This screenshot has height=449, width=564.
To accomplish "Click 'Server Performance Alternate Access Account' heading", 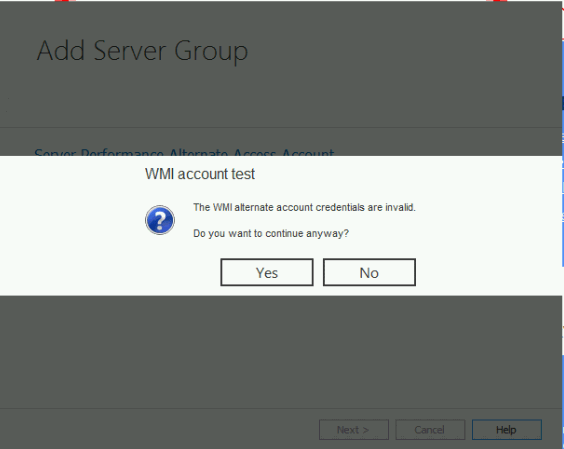I will pos(184,153).
